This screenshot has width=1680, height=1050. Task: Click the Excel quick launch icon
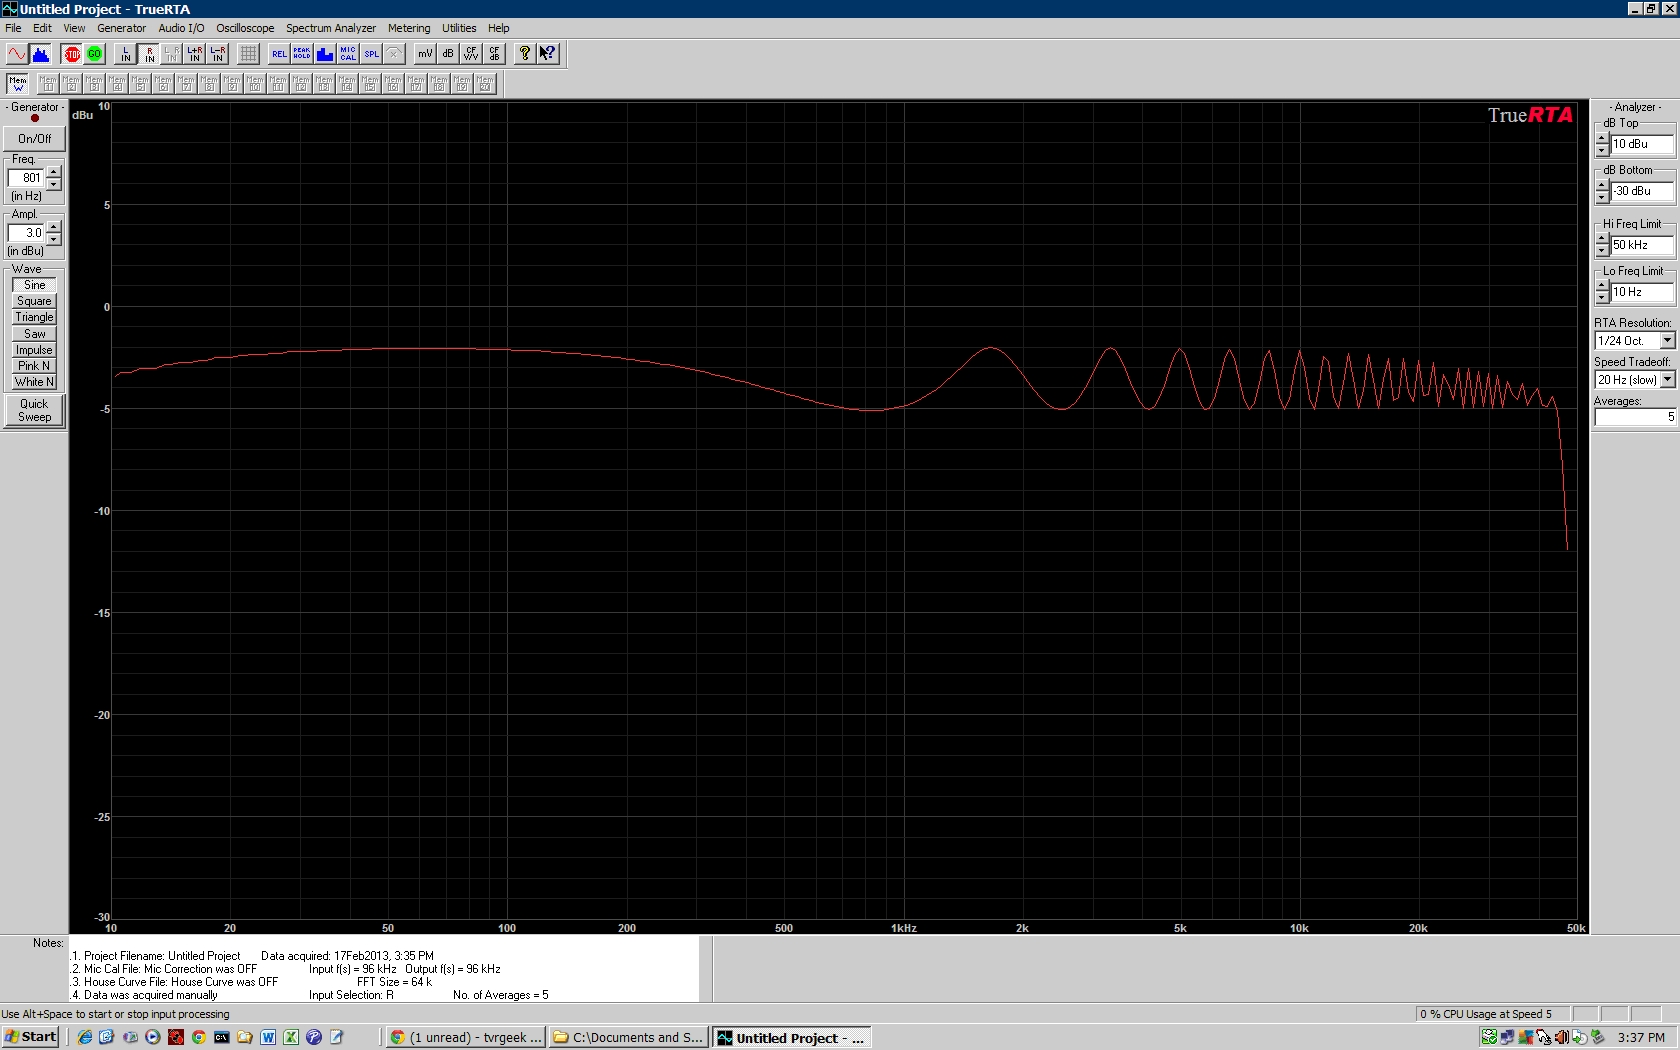[x=291, y=1037]
